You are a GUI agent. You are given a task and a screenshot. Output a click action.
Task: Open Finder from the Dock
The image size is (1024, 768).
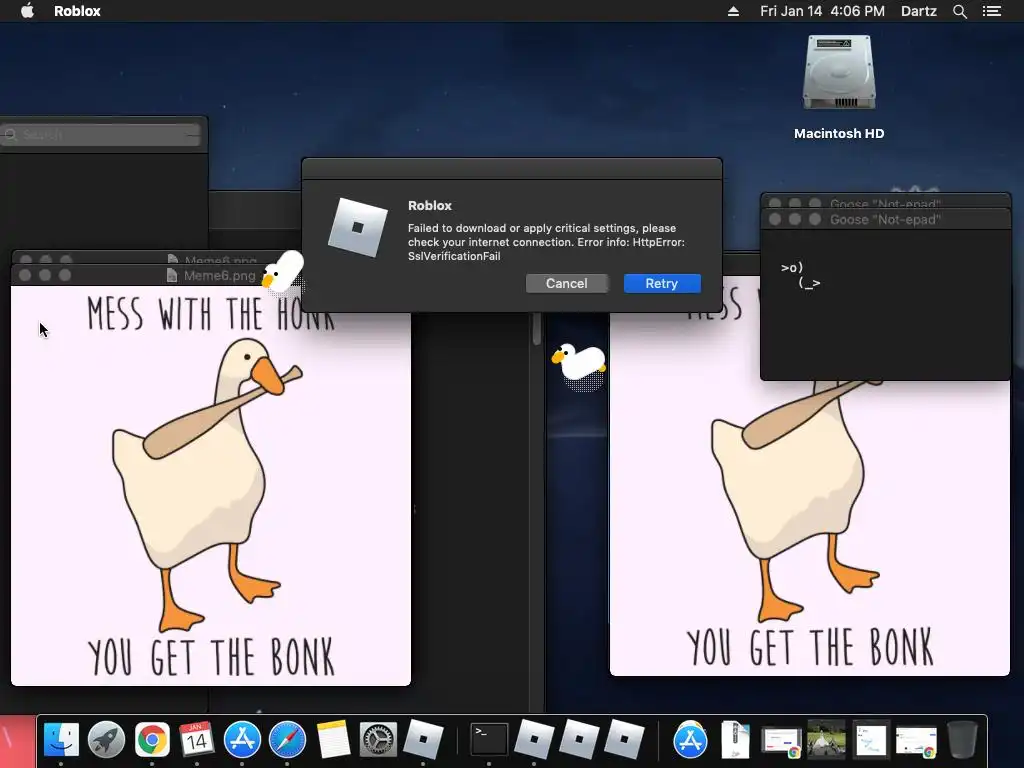point(61,740)
